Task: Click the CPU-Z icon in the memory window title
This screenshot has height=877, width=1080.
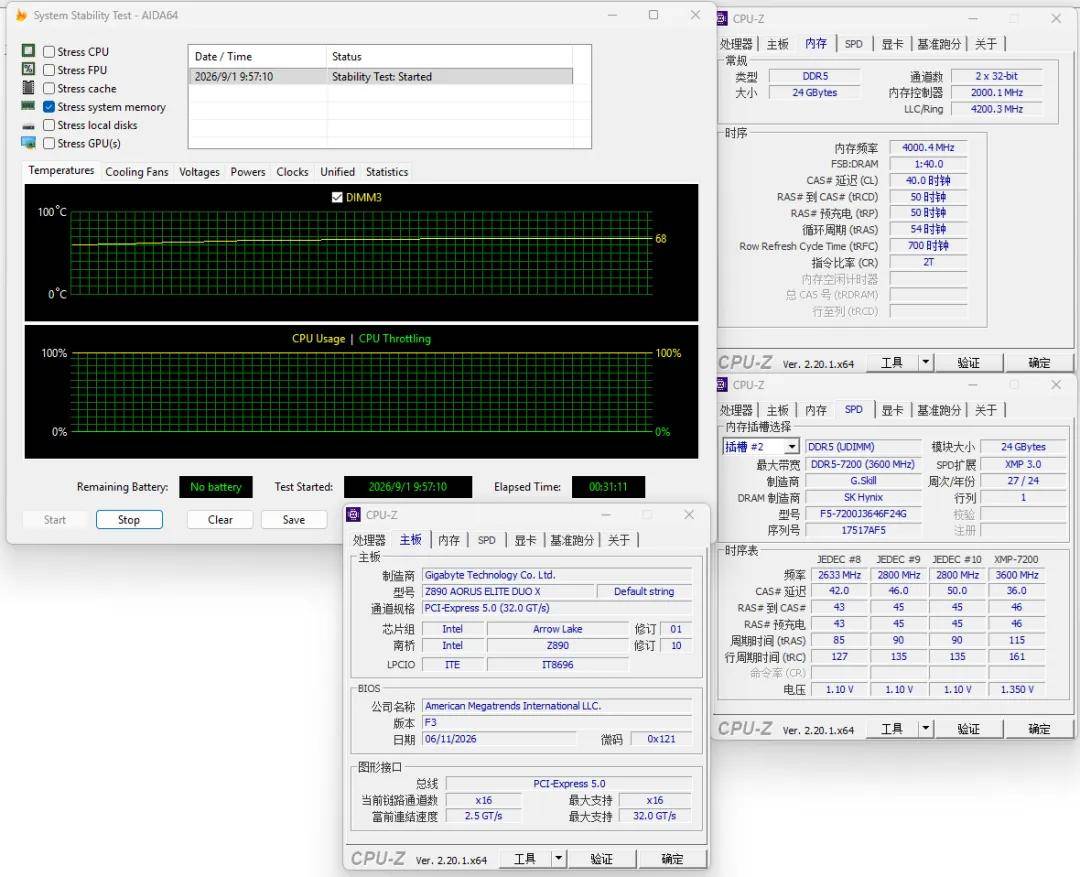Action: pos(722,19)
